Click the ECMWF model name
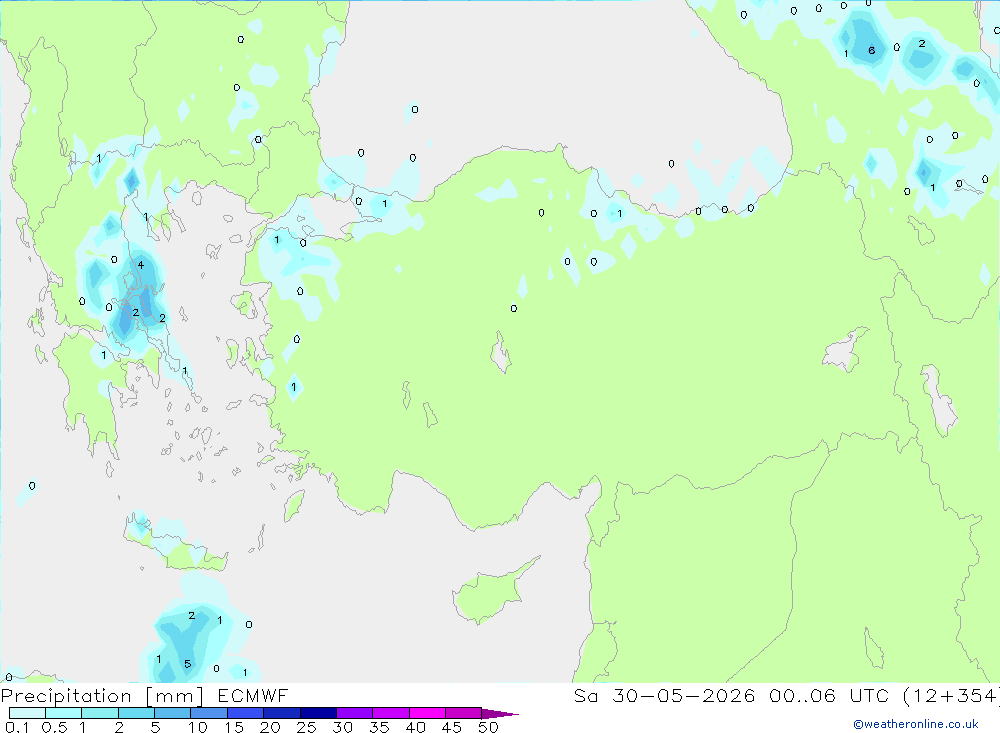Viewport: 1000px width, 733px height. 253,695
